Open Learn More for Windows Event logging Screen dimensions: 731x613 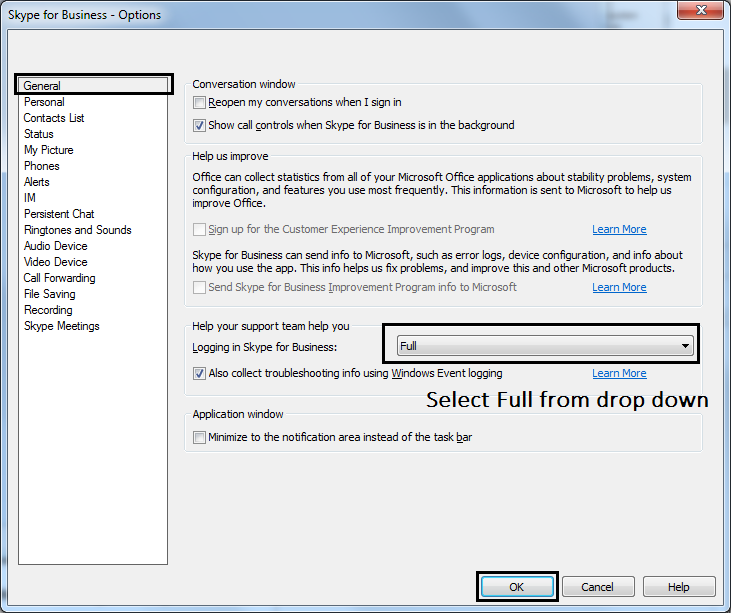[619, 373]
